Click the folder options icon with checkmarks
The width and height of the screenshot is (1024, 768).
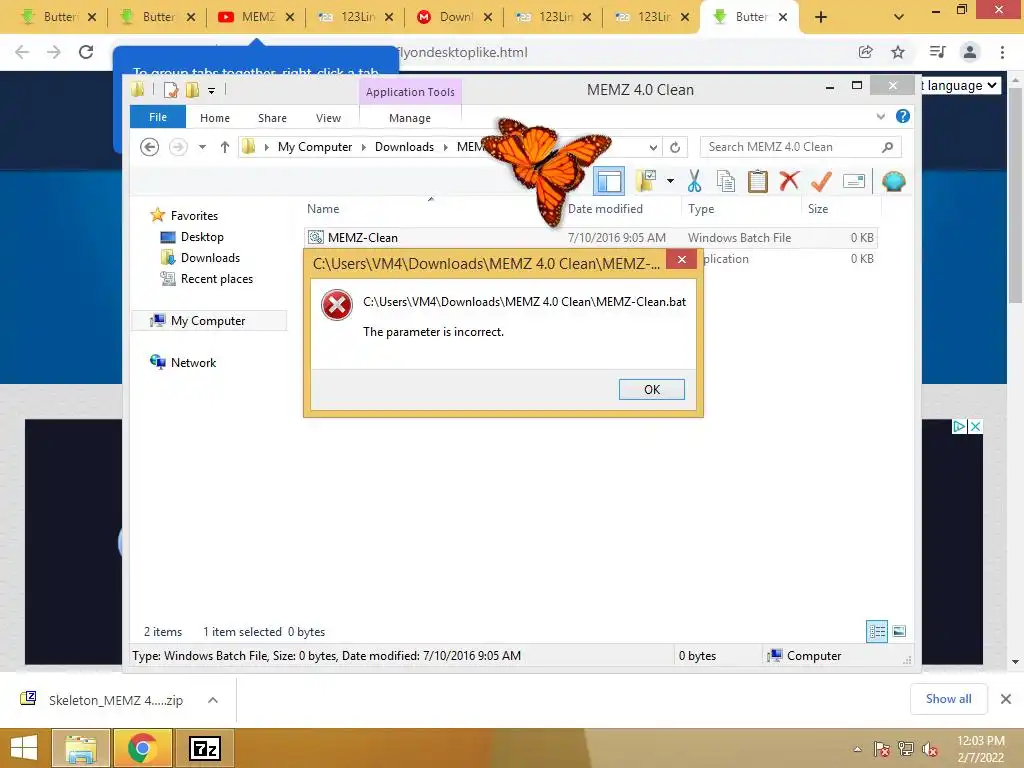(x=646, y=181)
